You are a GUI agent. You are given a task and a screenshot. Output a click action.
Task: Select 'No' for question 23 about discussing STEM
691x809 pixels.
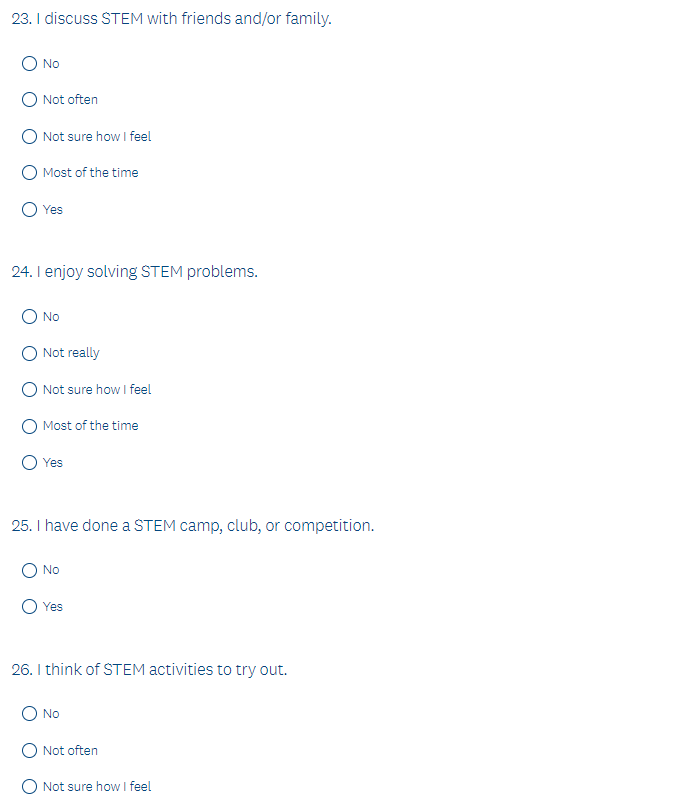coord(30,64)
